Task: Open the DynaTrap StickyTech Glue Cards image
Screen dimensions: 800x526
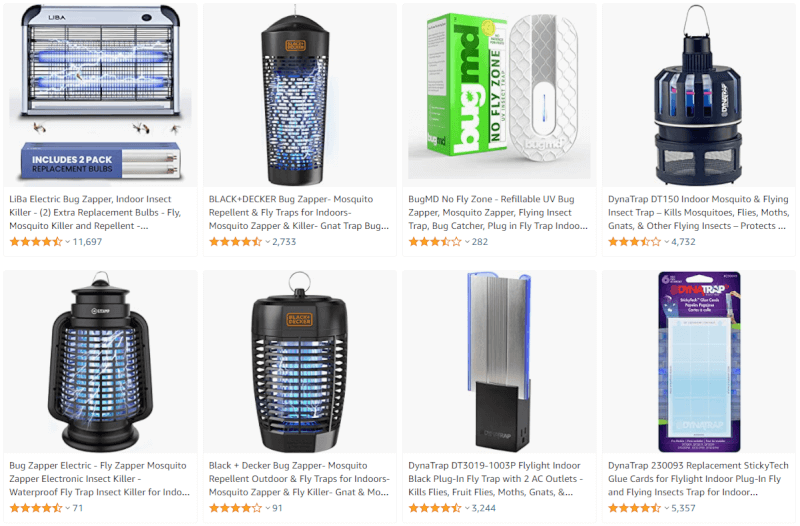Action: (x=698, y=362)
